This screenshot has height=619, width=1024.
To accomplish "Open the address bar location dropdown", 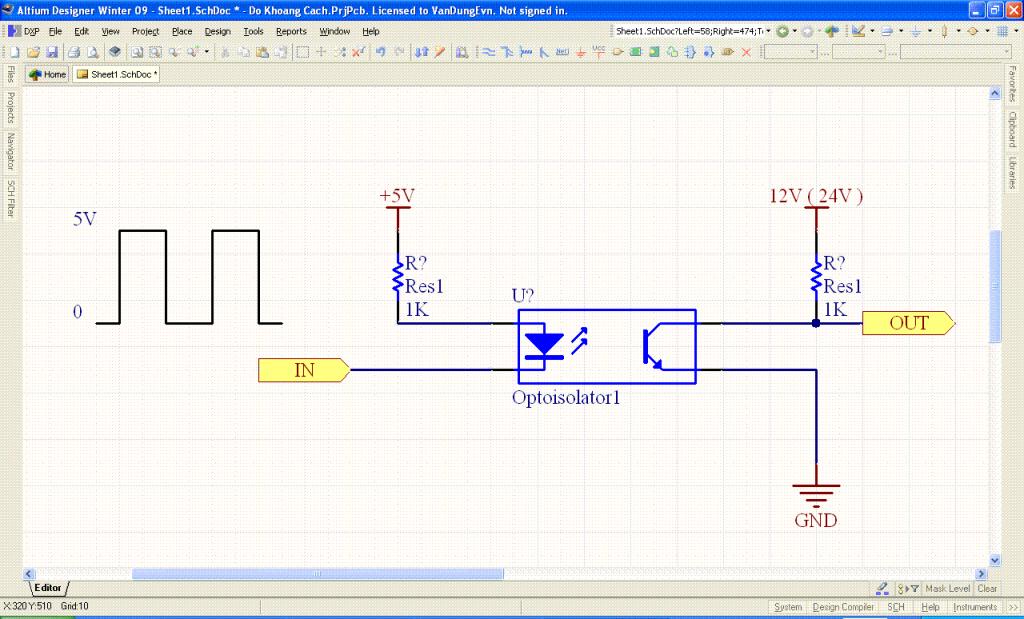I will pos(766,31).
